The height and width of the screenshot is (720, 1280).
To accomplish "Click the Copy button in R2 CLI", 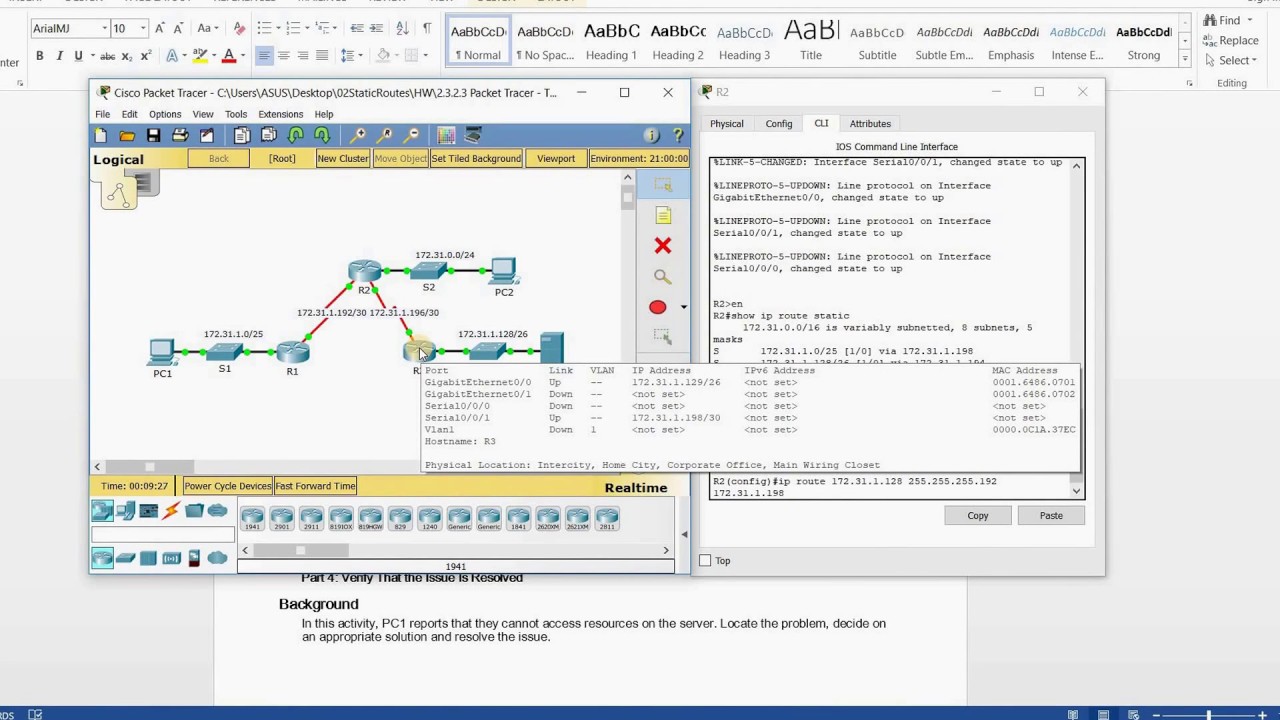I will pyautogui.click(x=978, y=516).
